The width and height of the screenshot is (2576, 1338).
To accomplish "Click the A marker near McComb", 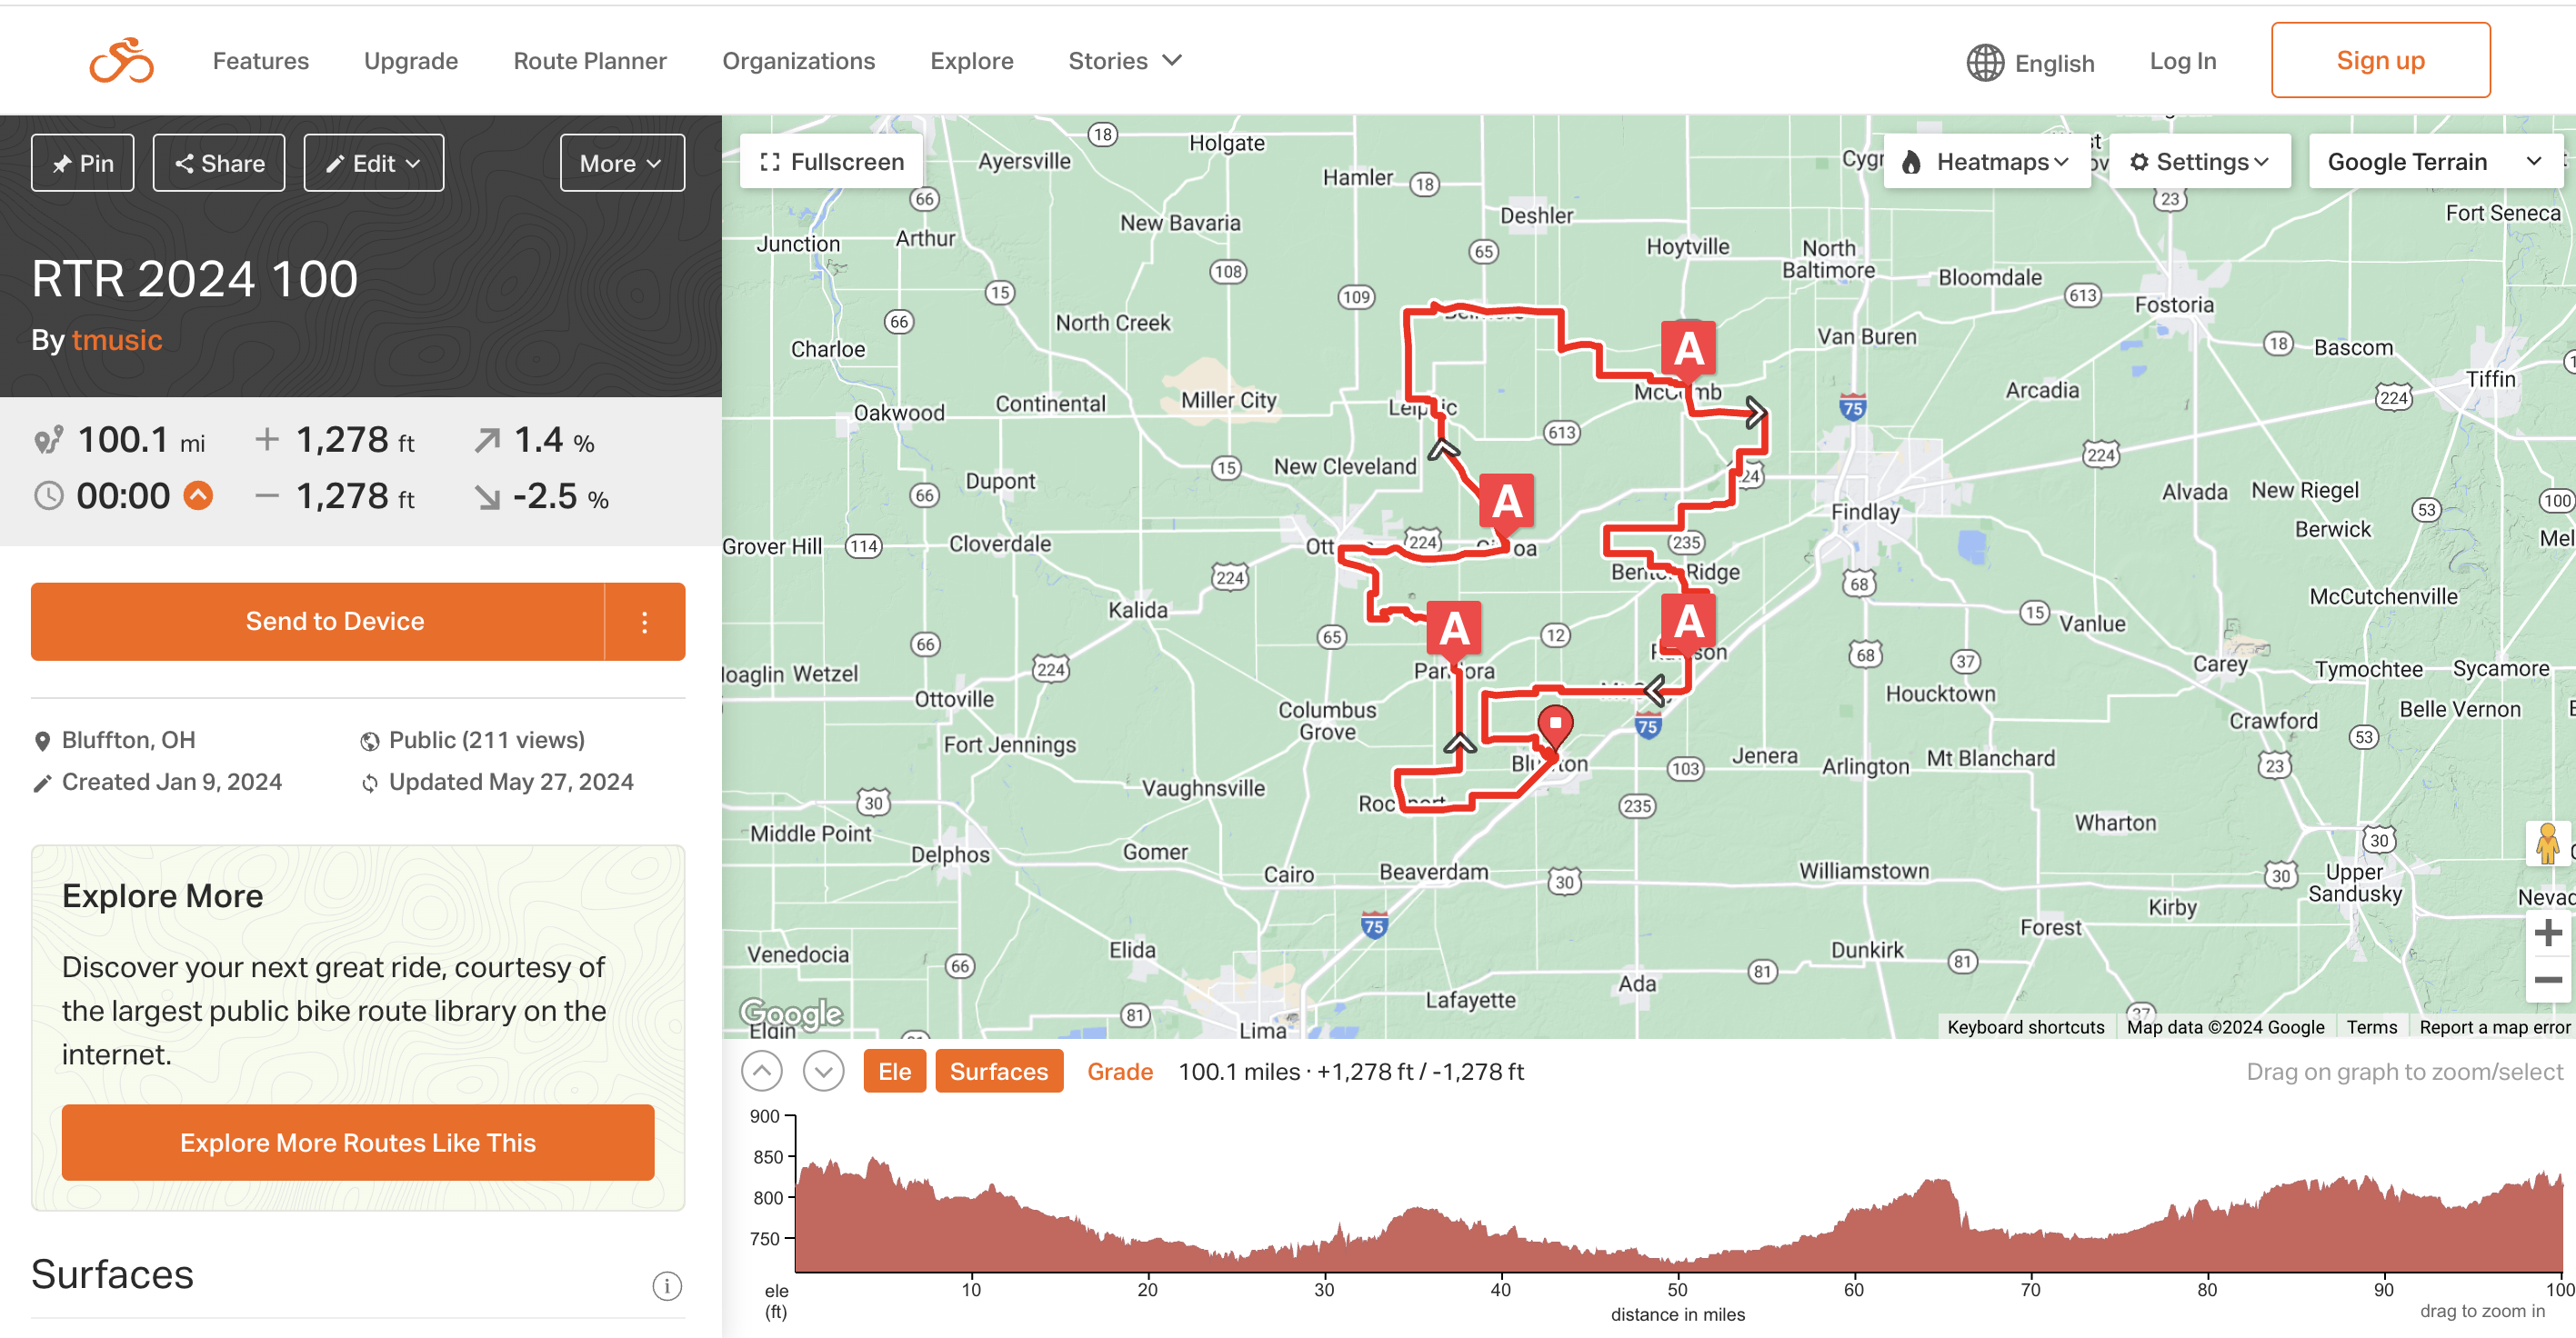I will 1688,348.
